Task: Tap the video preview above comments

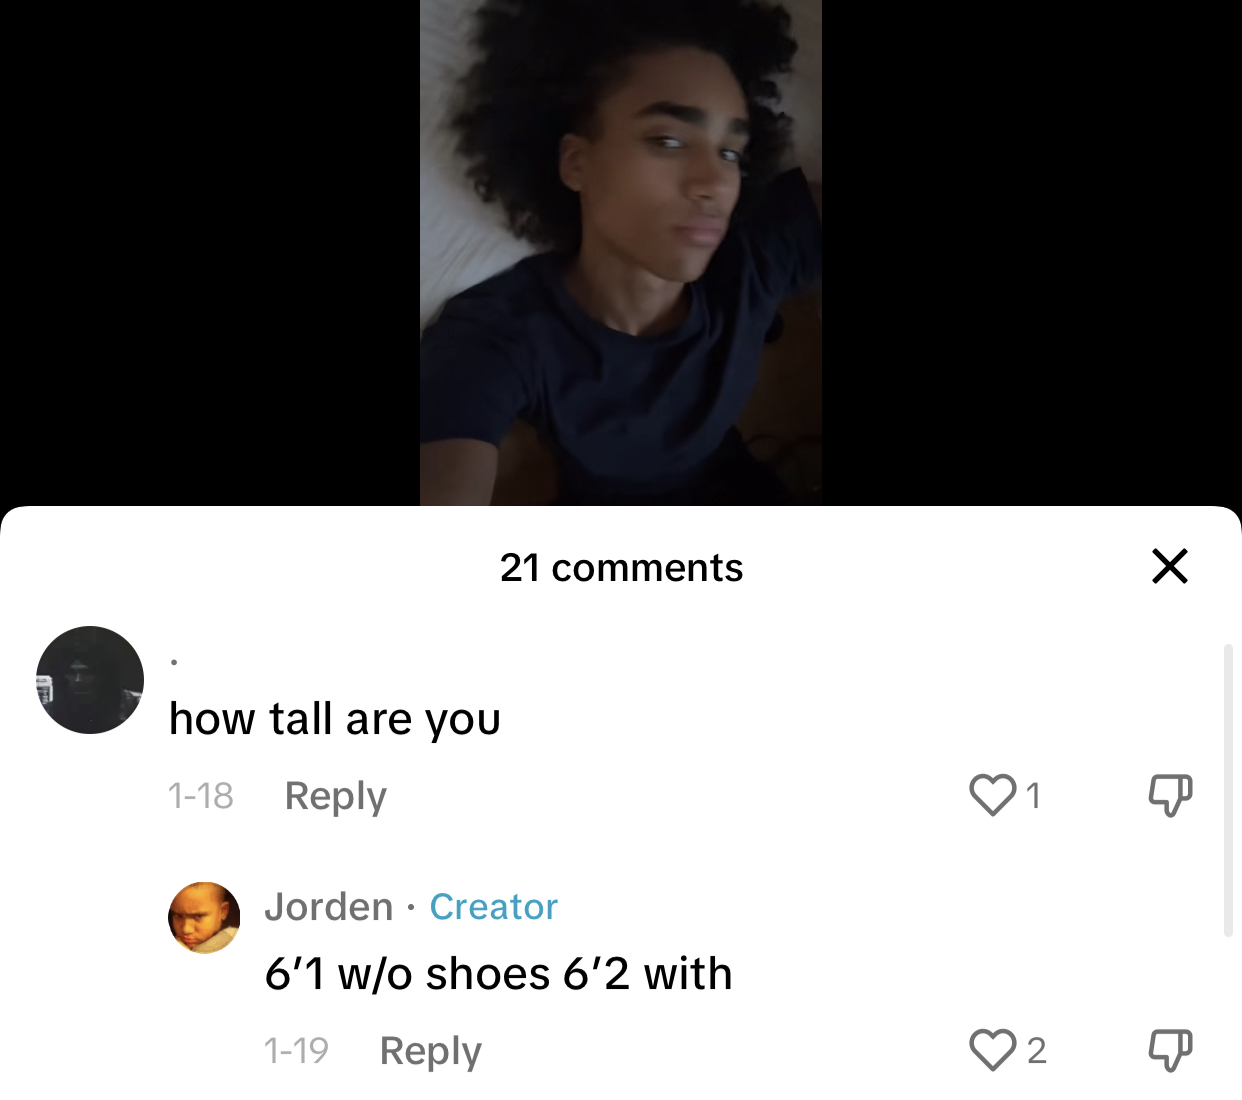Action: pos(621,253)
